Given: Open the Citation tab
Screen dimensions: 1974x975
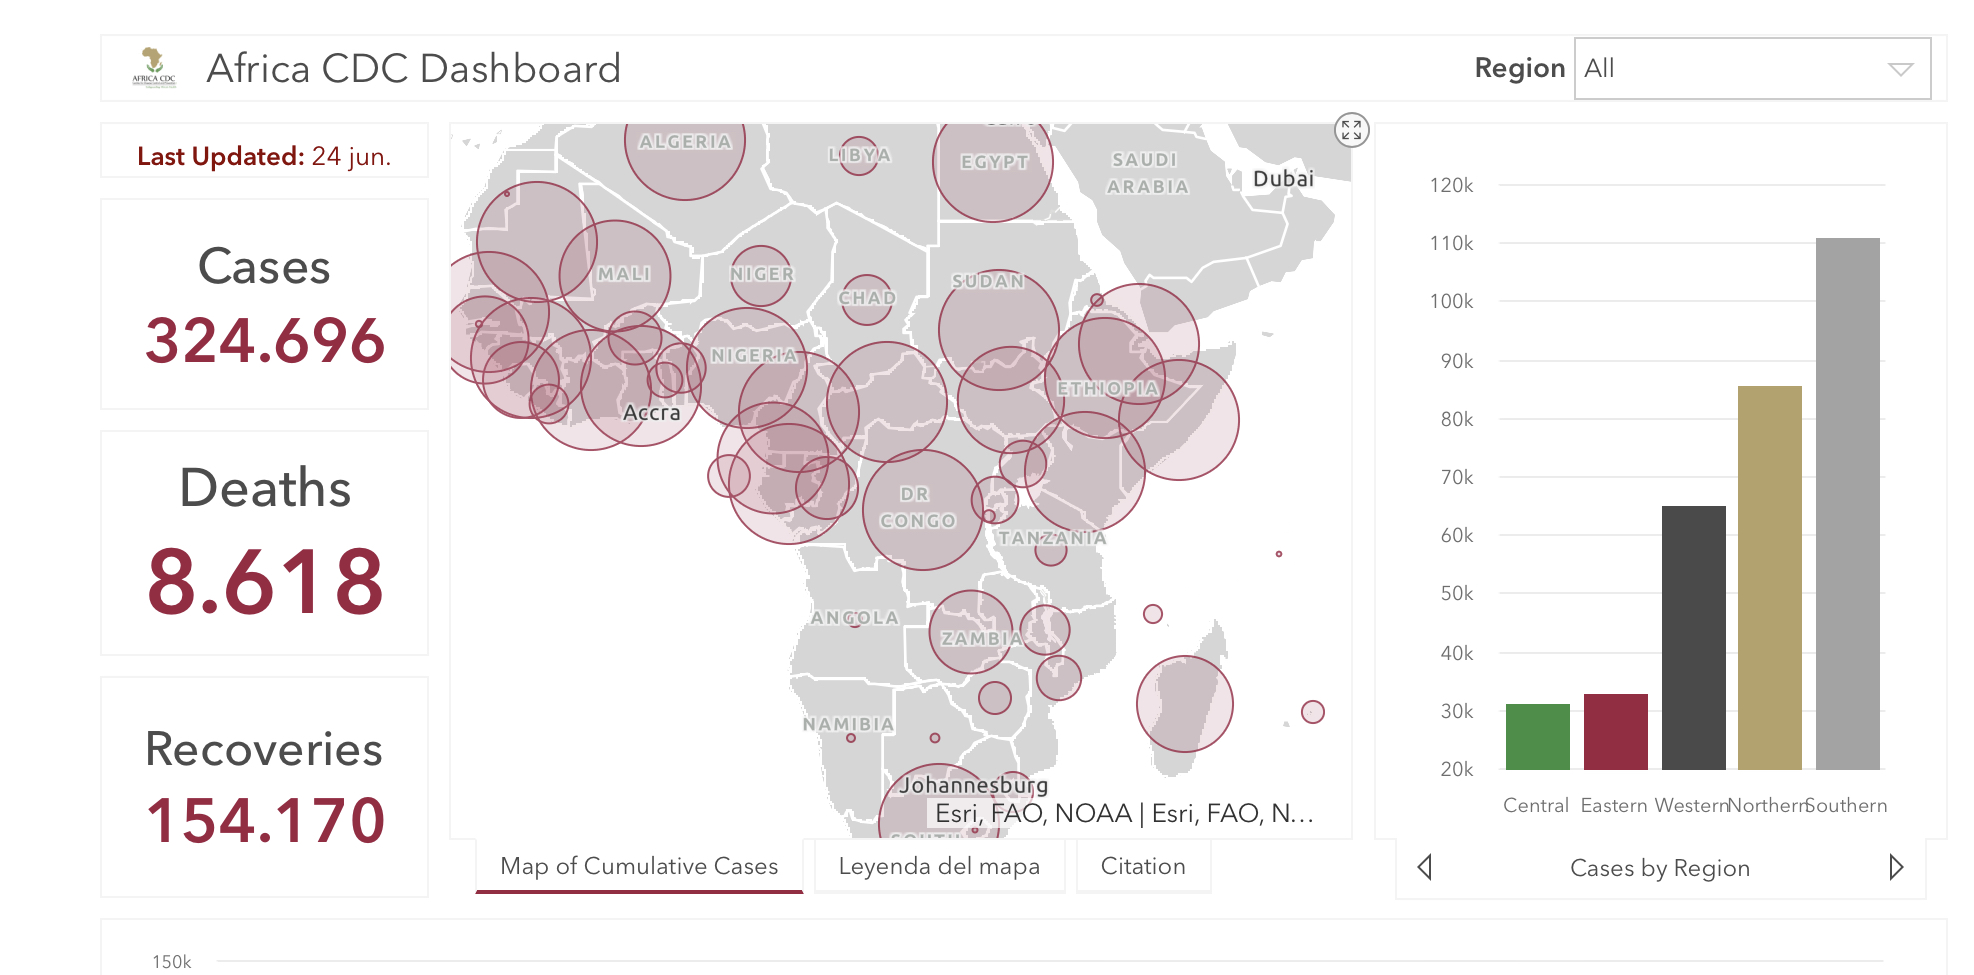Looking at the screenshot, I should pos(1143,866).
